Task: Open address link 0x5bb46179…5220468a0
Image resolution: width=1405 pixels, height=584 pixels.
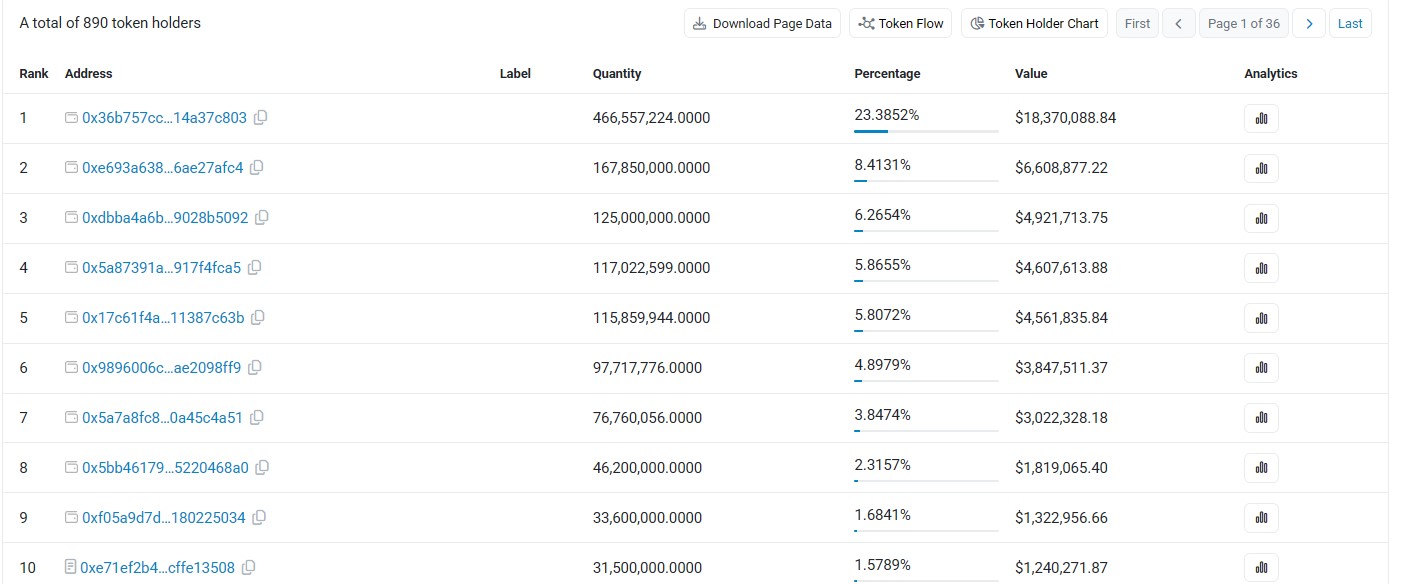Action: 165,468
